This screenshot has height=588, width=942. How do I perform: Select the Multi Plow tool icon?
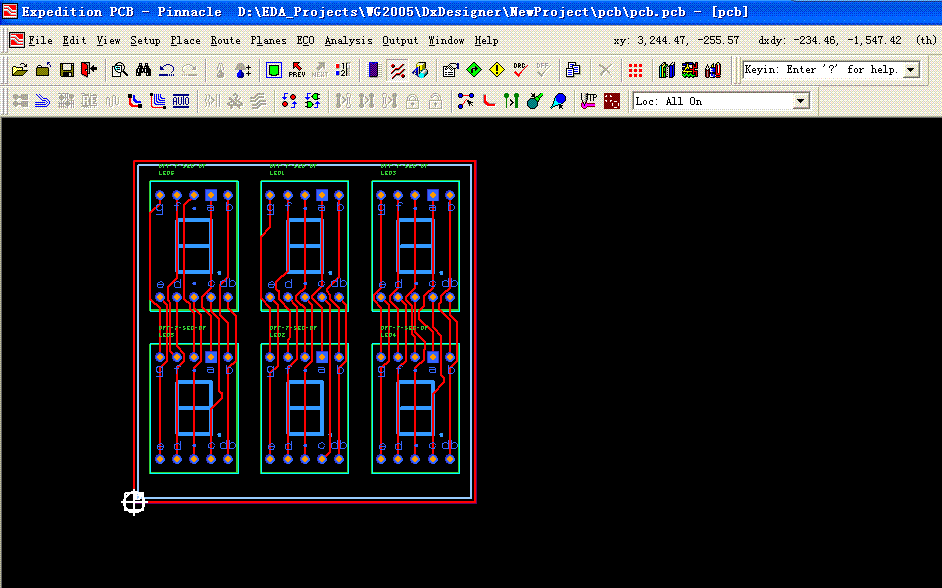158,101
